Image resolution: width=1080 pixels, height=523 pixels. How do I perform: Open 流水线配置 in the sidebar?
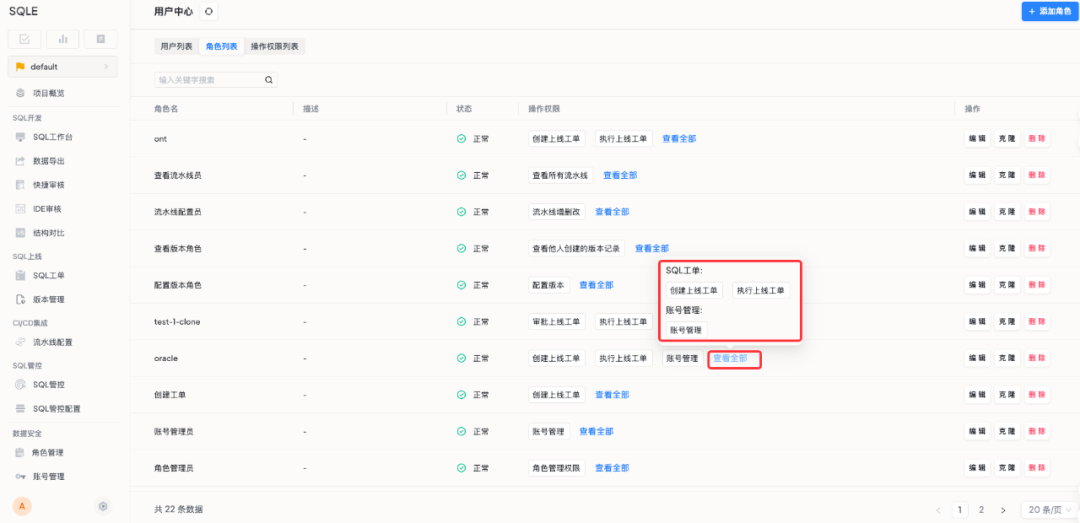pos(52,342)
